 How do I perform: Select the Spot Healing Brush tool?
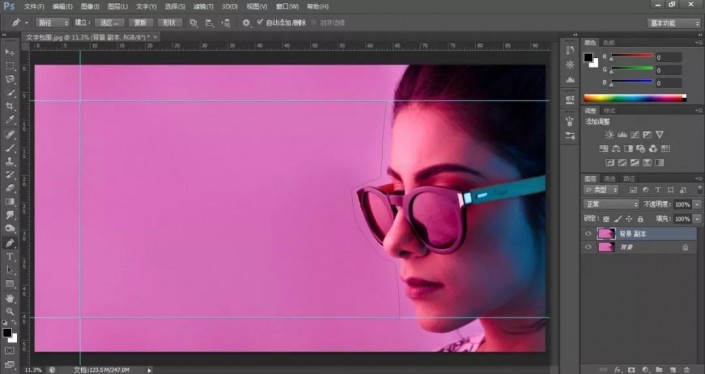9,134
